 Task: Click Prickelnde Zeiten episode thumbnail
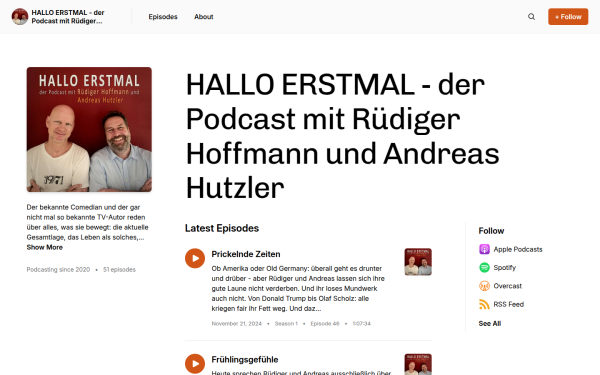(418, 262)
